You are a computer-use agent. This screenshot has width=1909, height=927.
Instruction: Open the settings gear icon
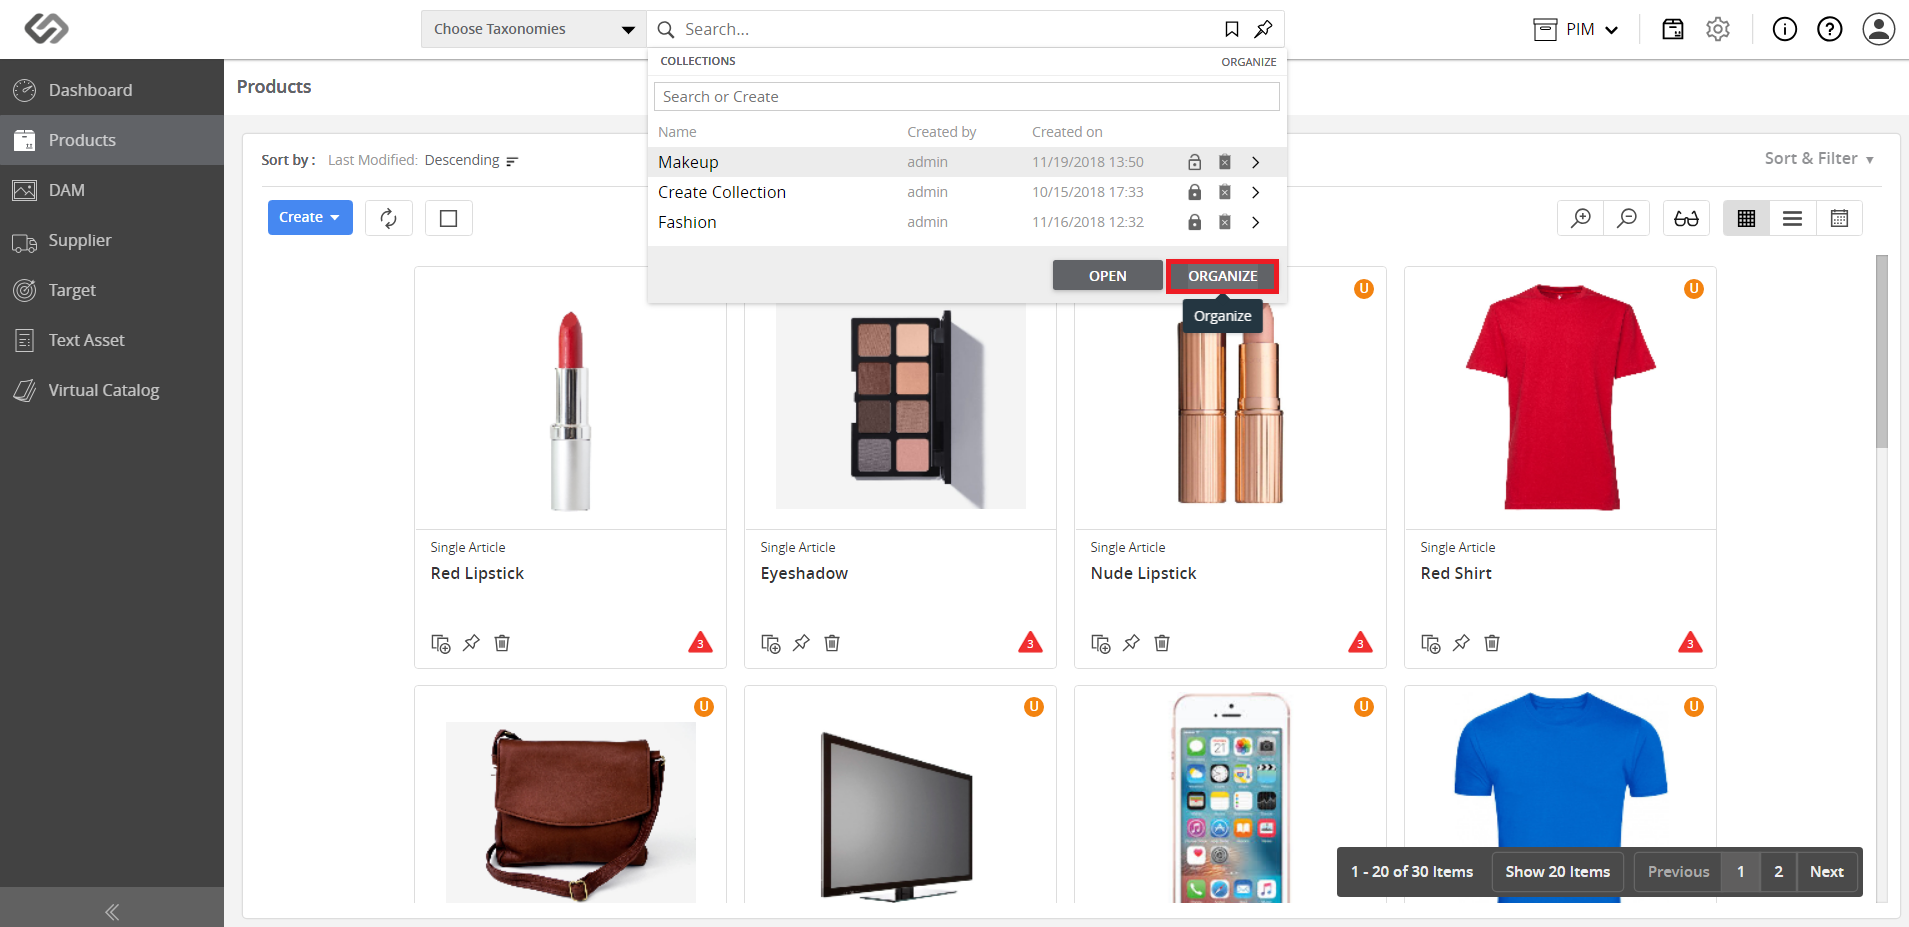coord(1718,29)
